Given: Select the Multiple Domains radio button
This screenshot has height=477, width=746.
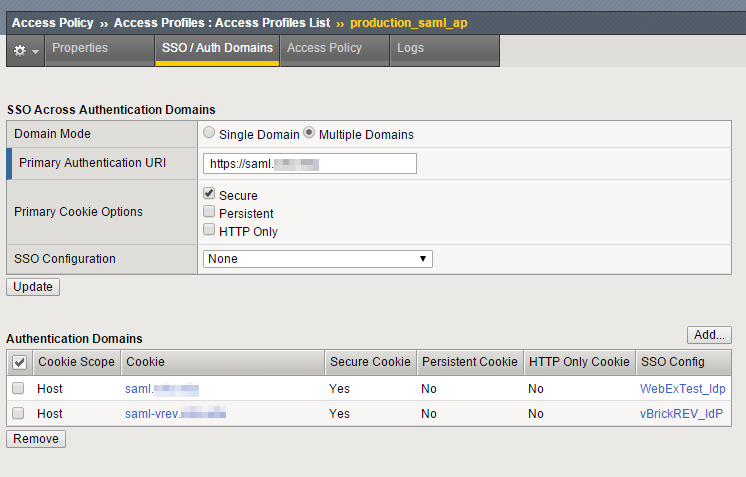Looking at the screenshot, I should (310, 133).
